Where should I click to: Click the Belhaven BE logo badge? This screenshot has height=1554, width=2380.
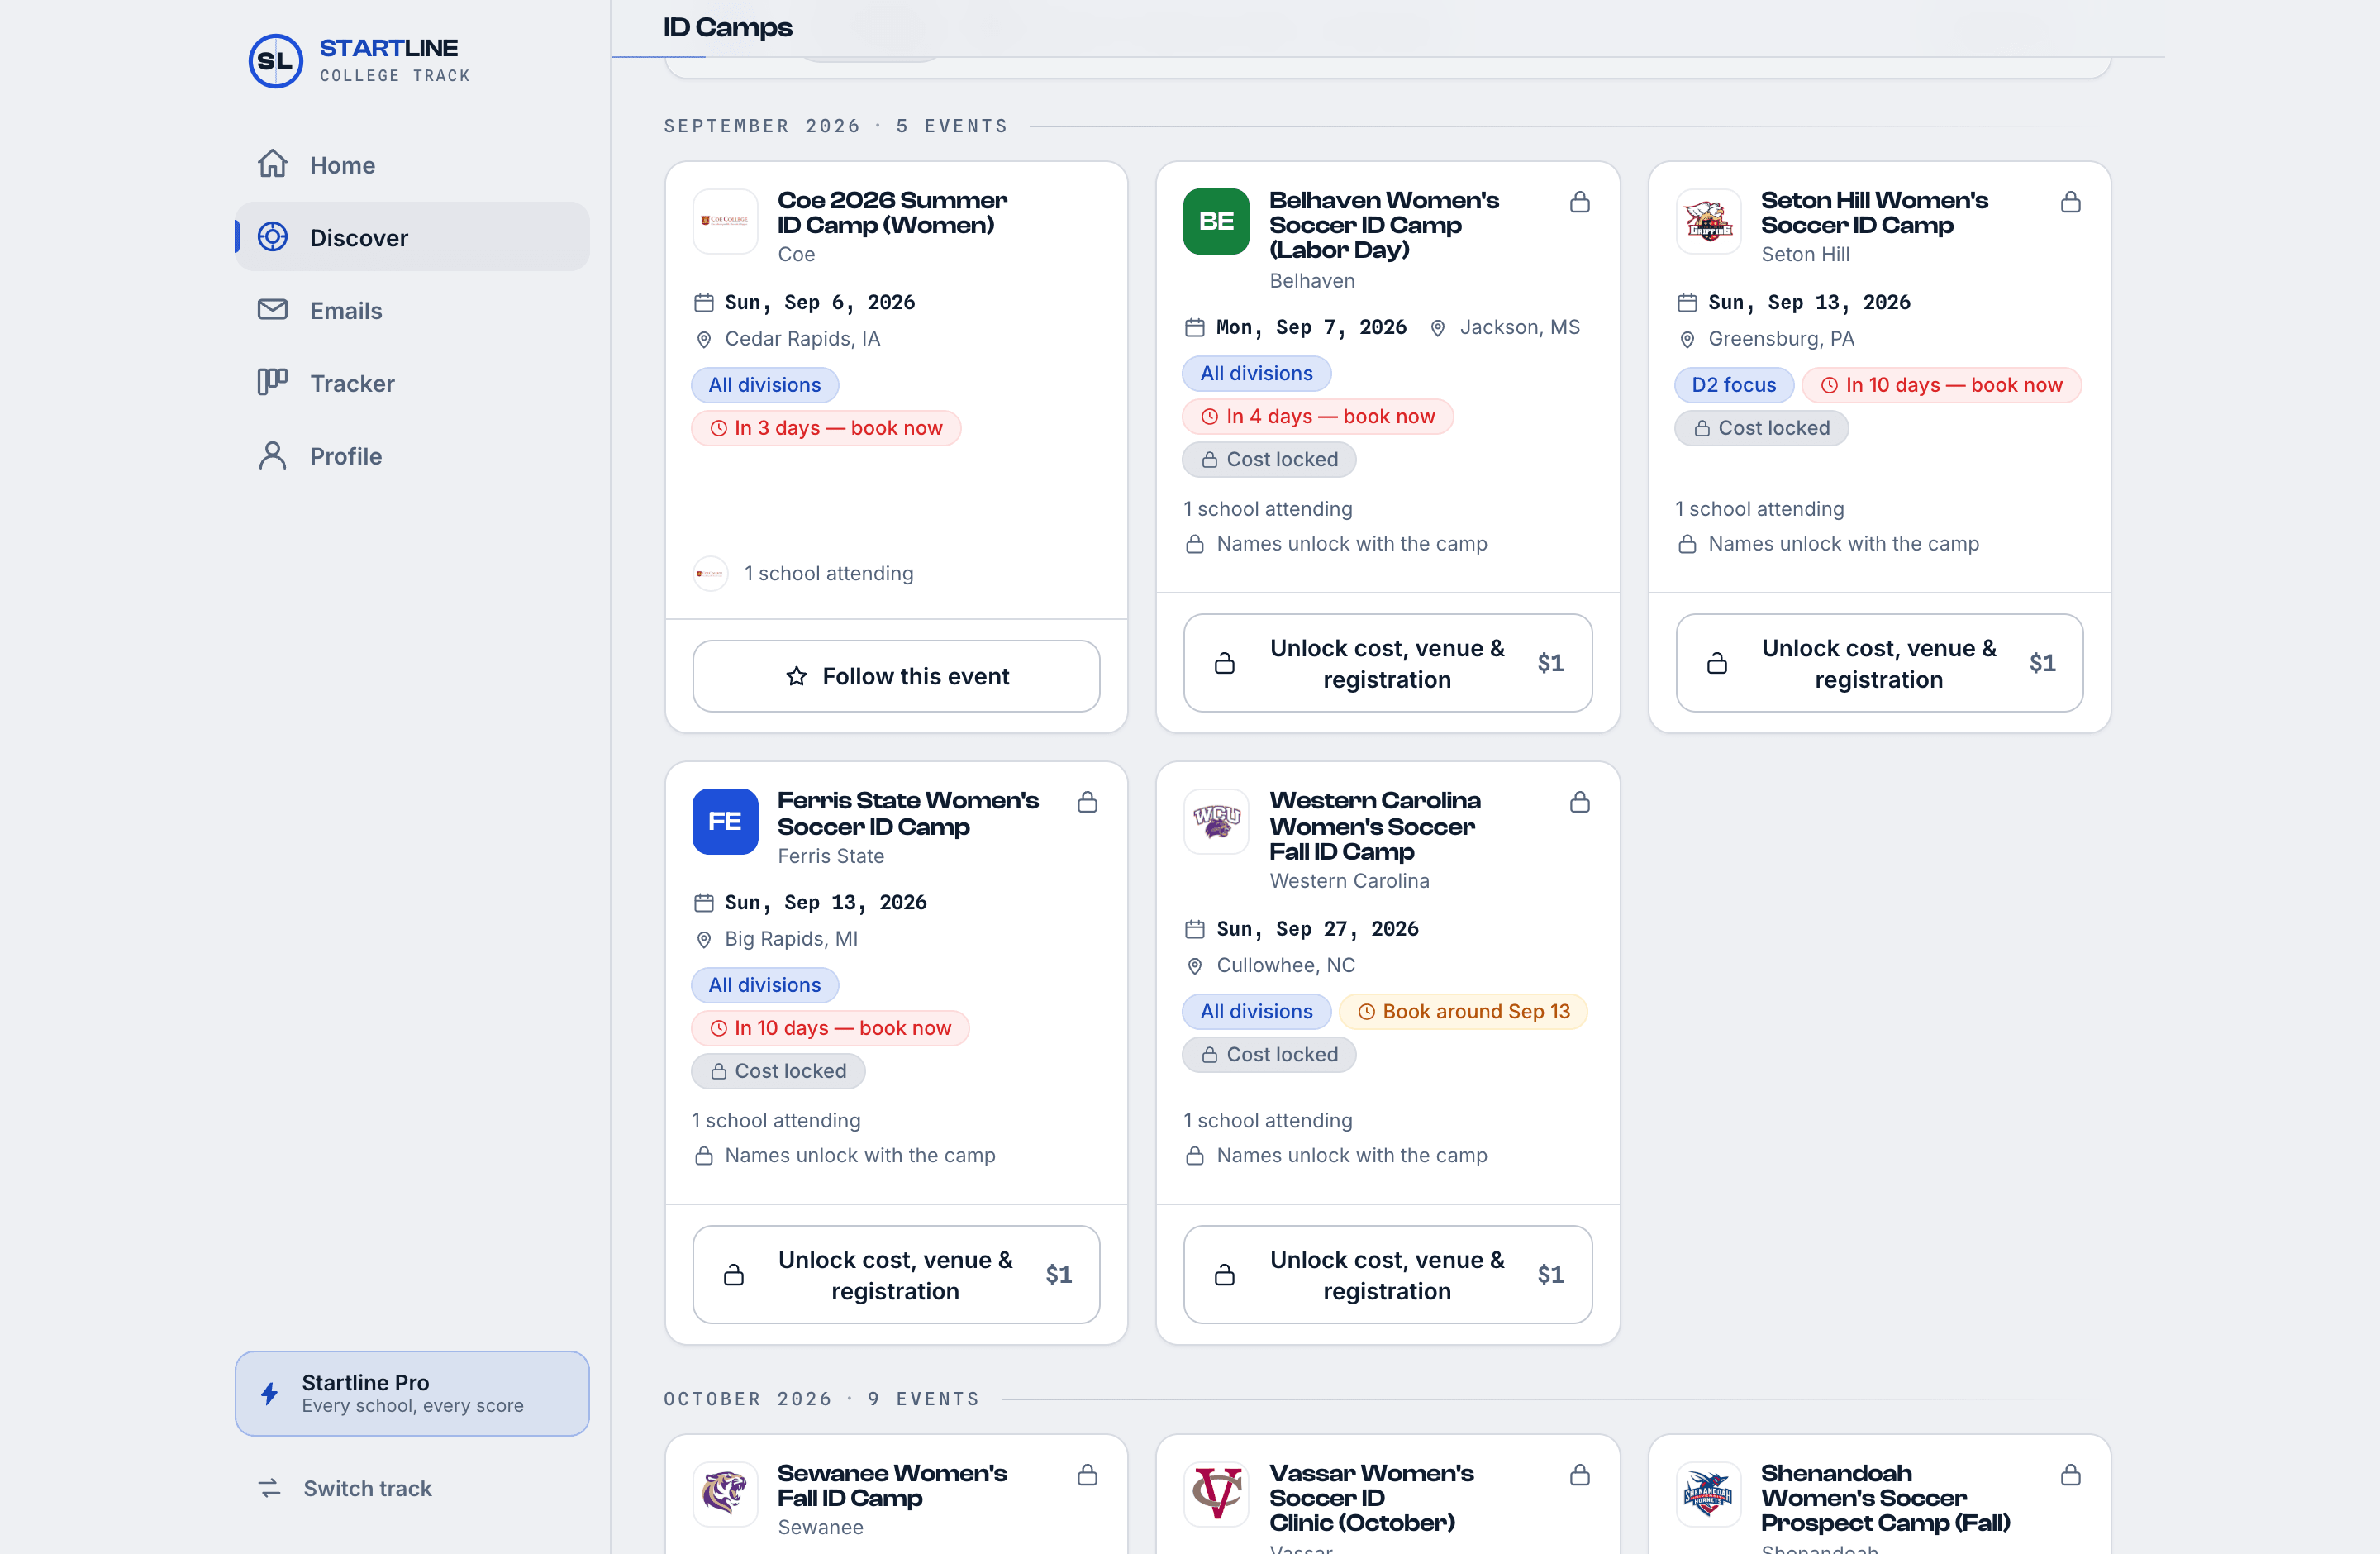pos(1216,221)
